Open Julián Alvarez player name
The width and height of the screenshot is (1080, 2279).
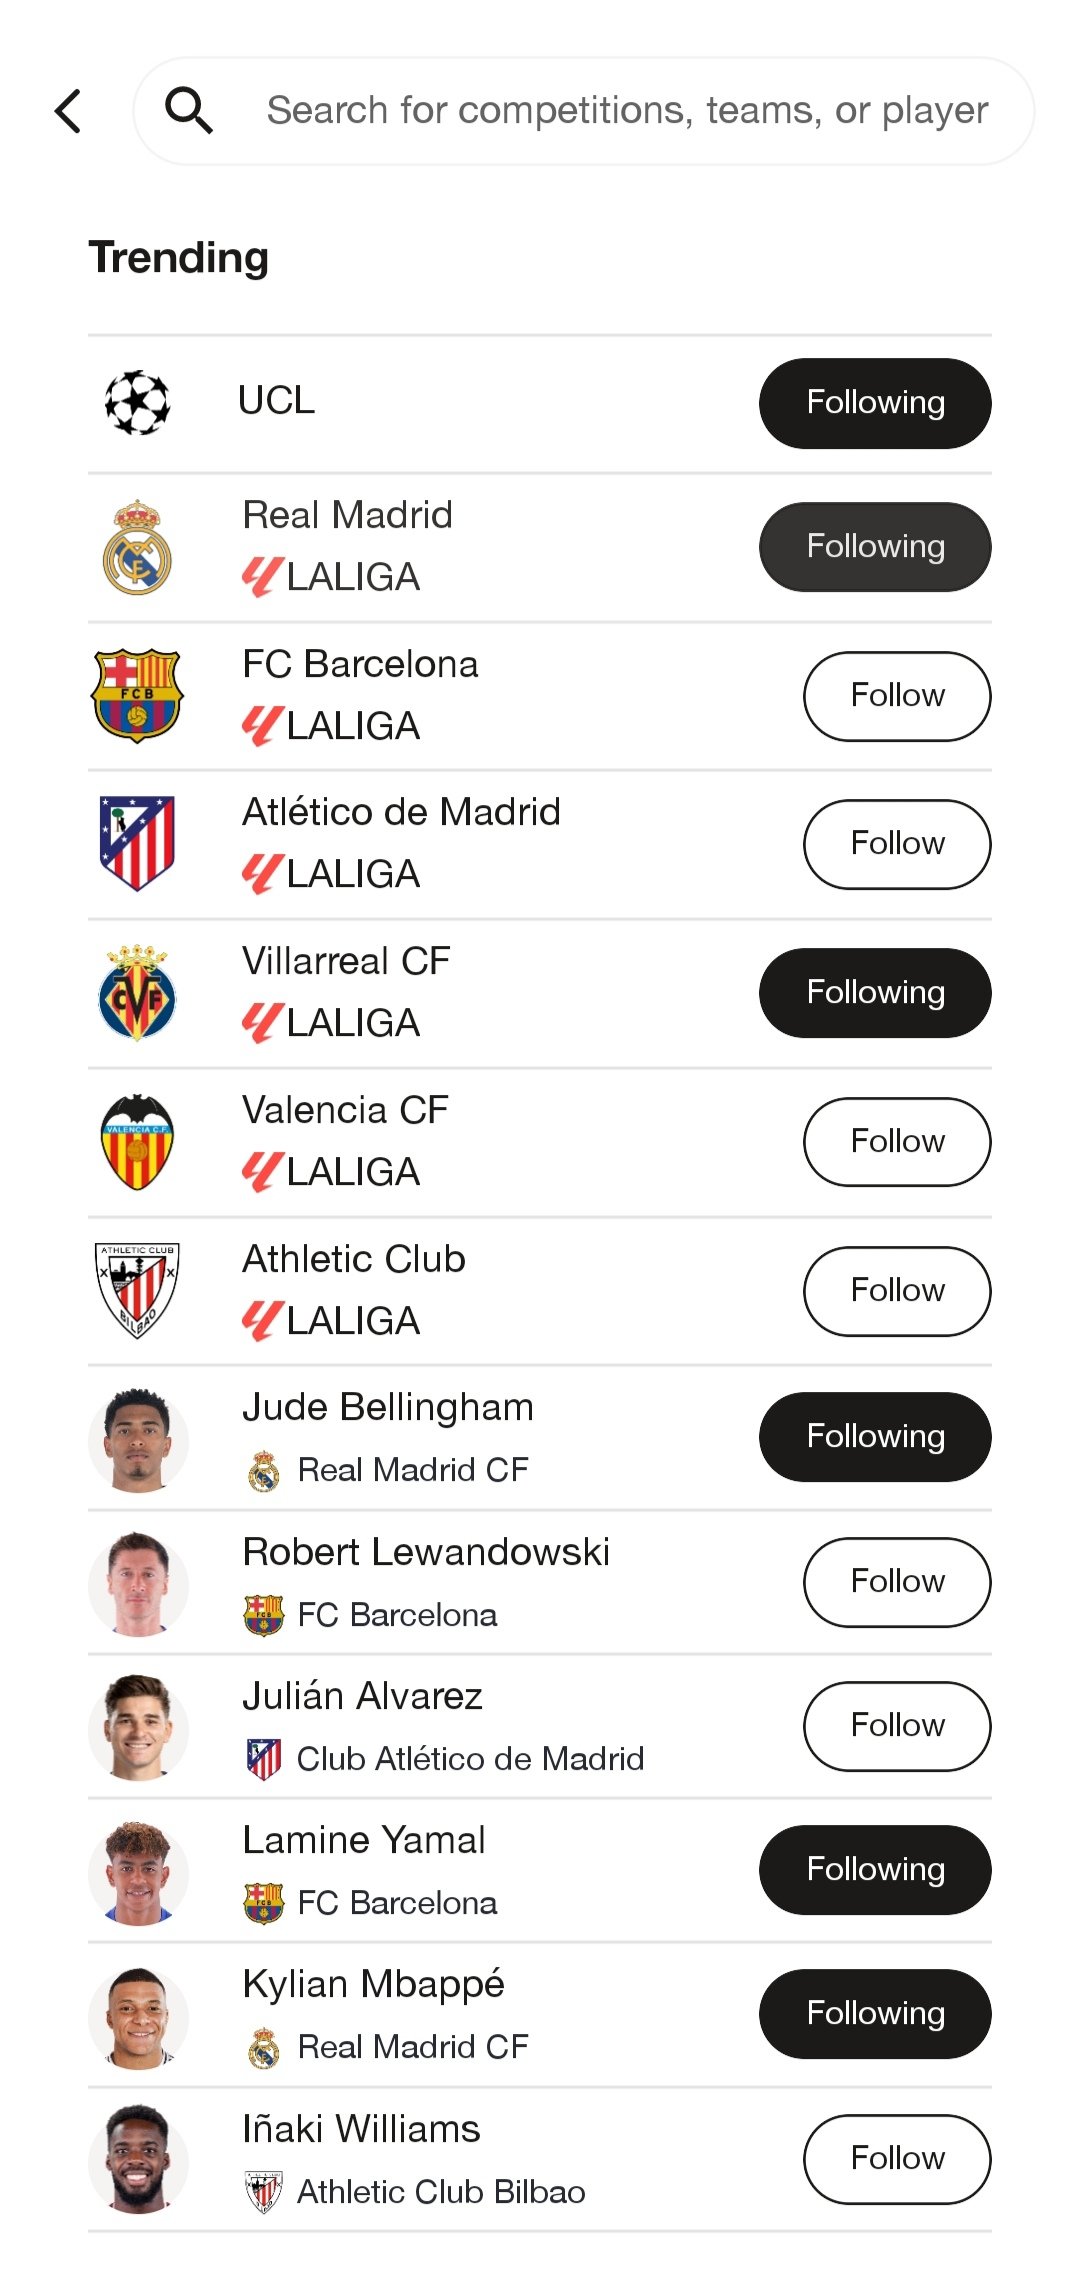363,1696
